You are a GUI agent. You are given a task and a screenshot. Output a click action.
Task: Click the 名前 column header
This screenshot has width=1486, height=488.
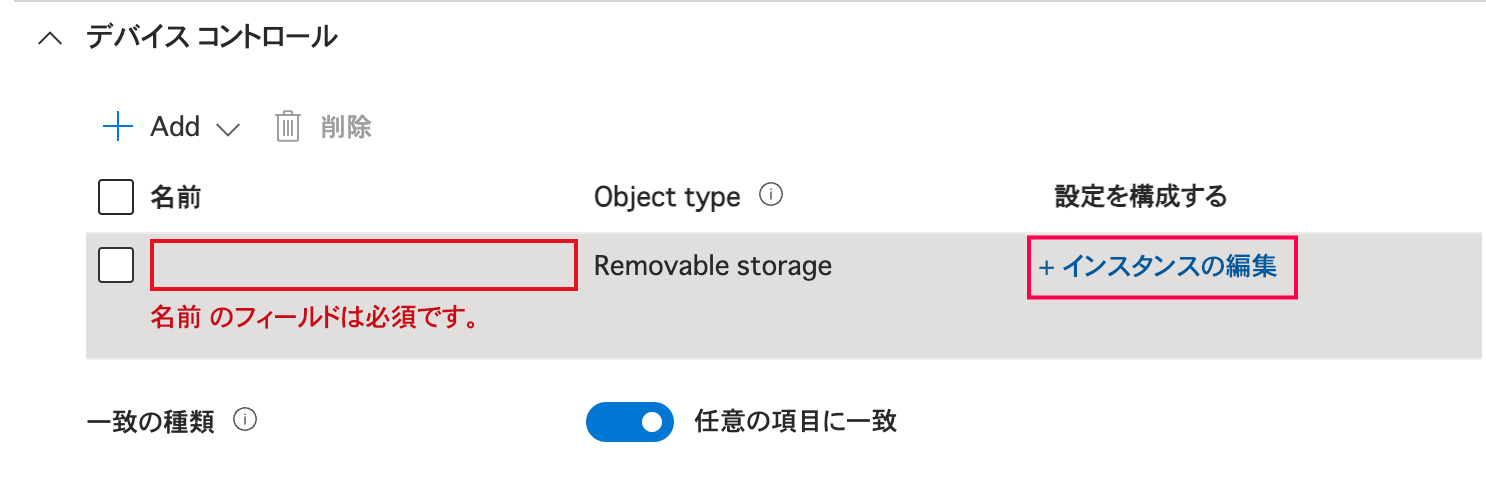(x=176, y=197)
